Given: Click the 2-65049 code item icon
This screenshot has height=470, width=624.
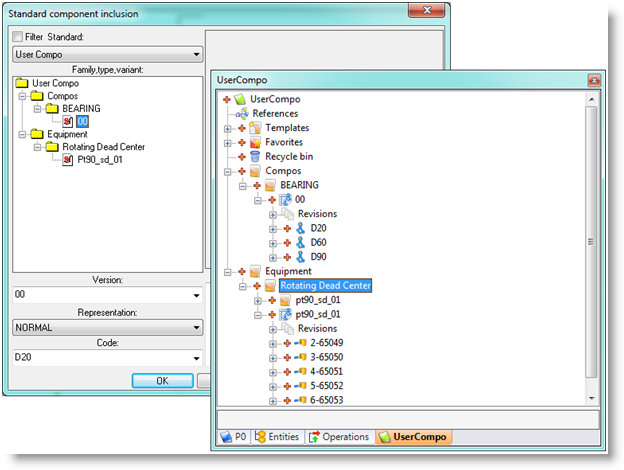Looking at the screenshot, I should [x=300, y=343].
